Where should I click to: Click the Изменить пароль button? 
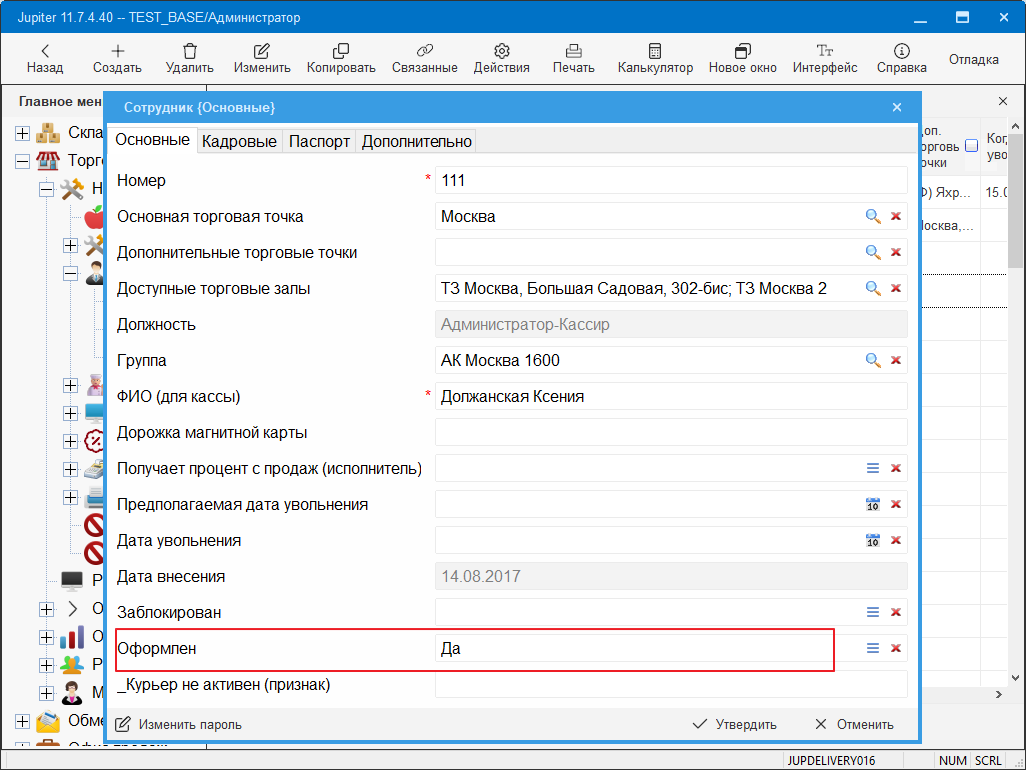click(x=179, y=725)
